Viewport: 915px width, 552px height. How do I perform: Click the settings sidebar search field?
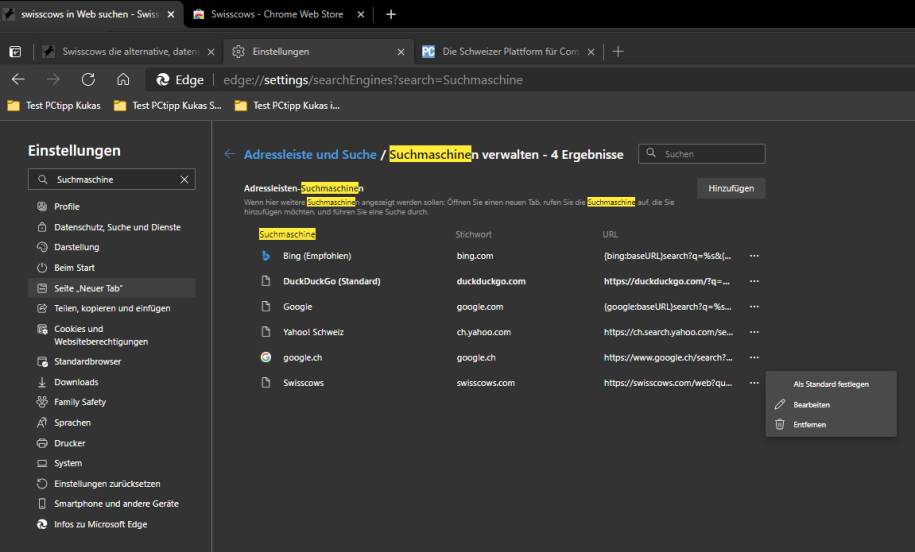111,180
